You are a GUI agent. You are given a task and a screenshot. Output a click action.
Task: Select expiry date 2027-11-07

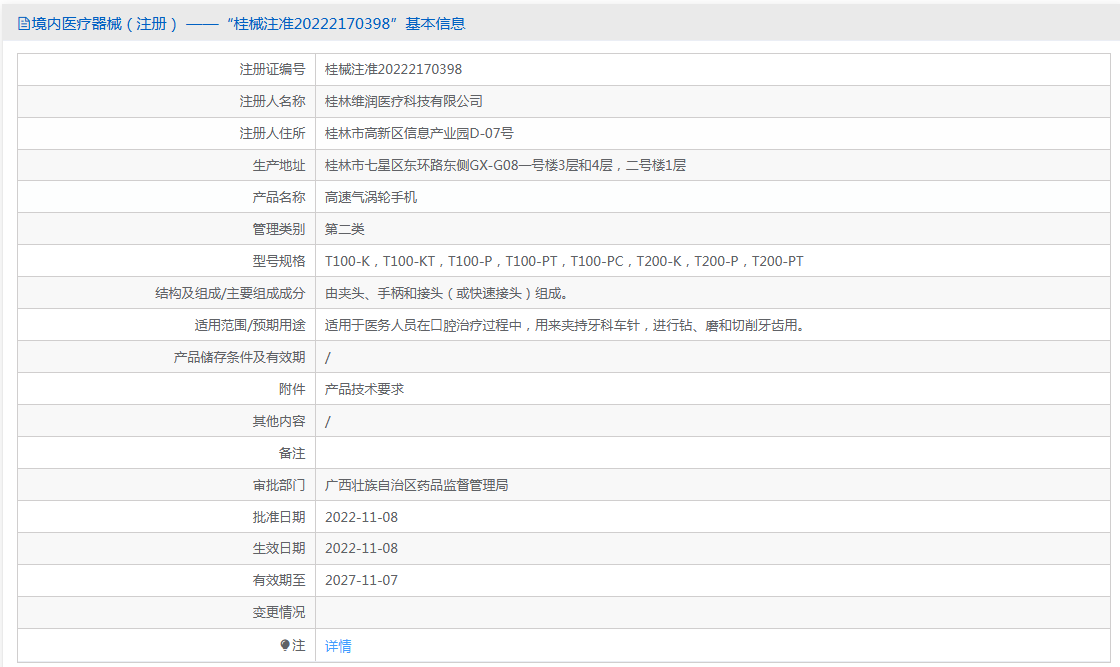361,581
